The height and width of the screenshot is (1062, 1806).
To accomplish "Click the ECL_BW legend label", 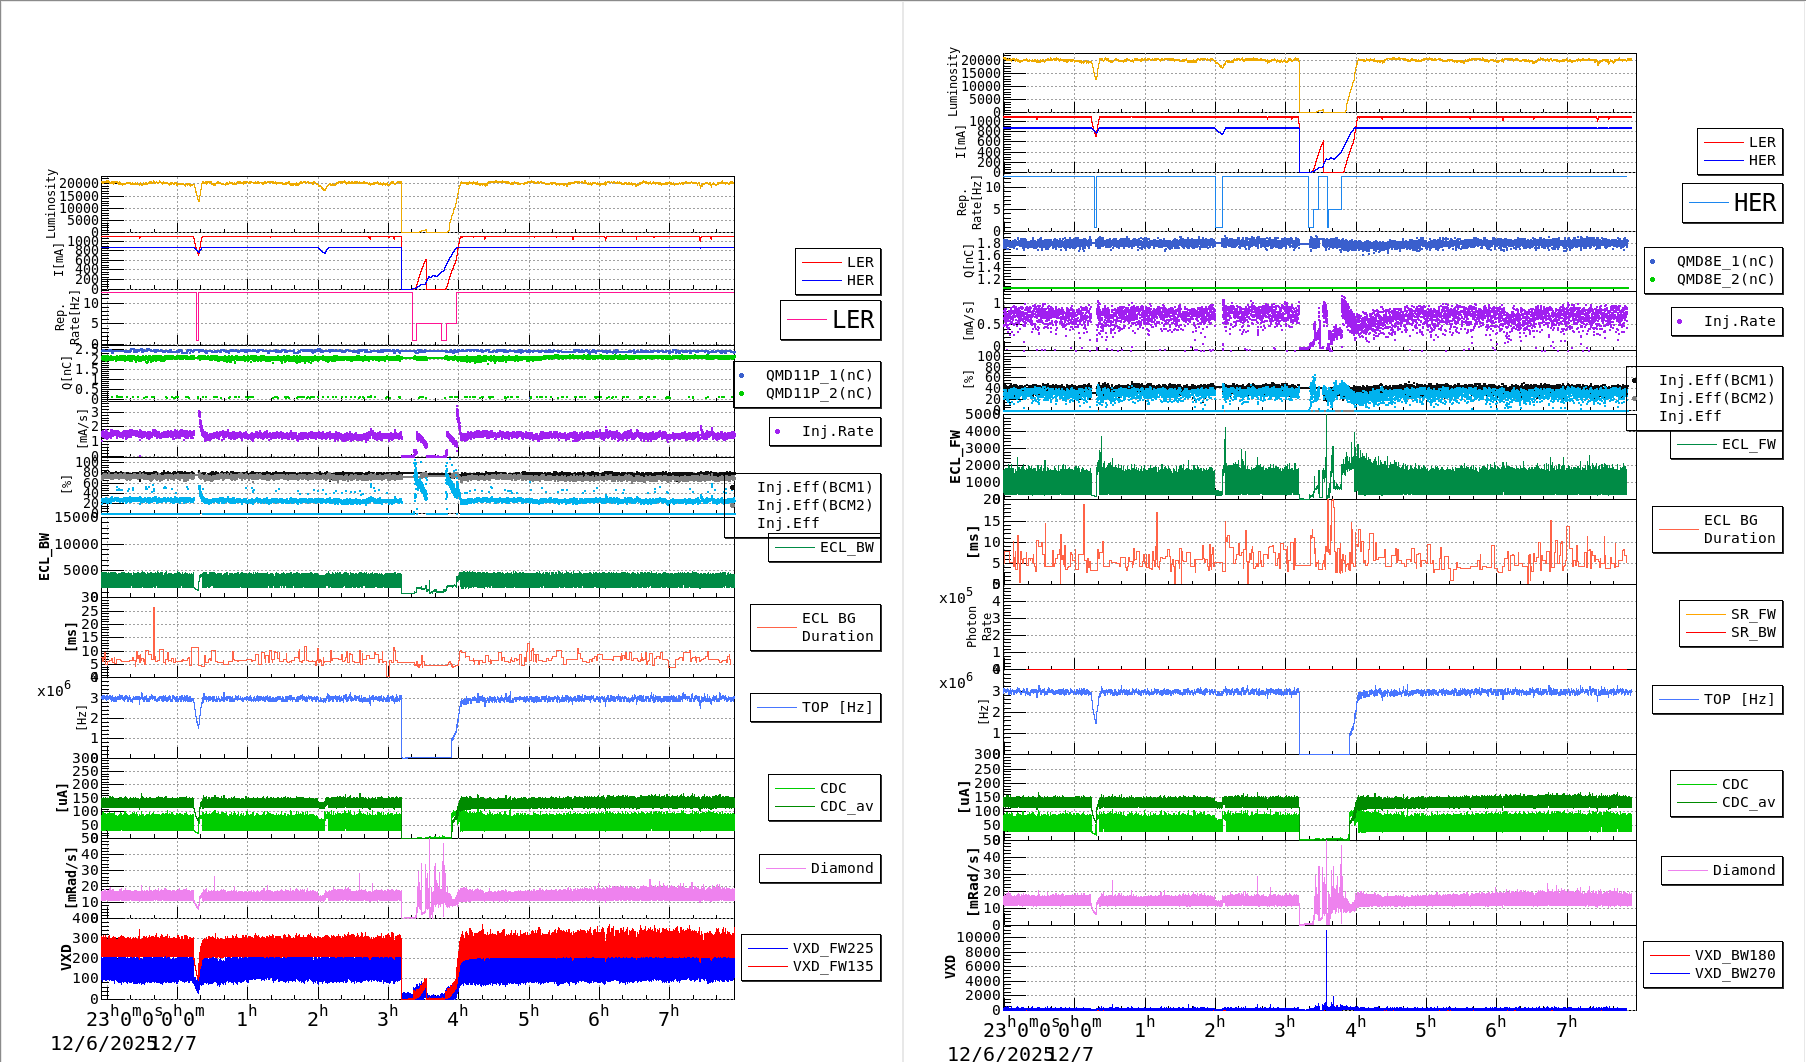I will [x=846, y=547].
